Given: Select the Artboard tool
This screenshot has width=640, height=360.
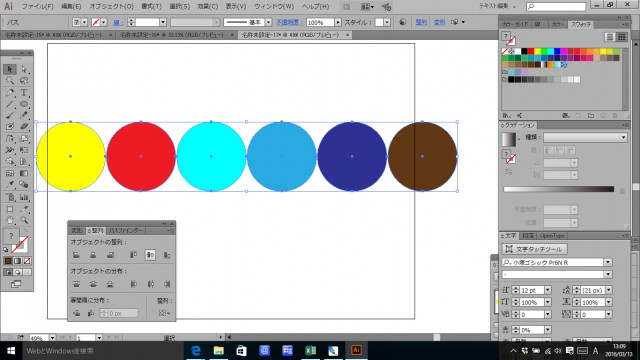Looking at the screenshot, I should tap(10, 209).
